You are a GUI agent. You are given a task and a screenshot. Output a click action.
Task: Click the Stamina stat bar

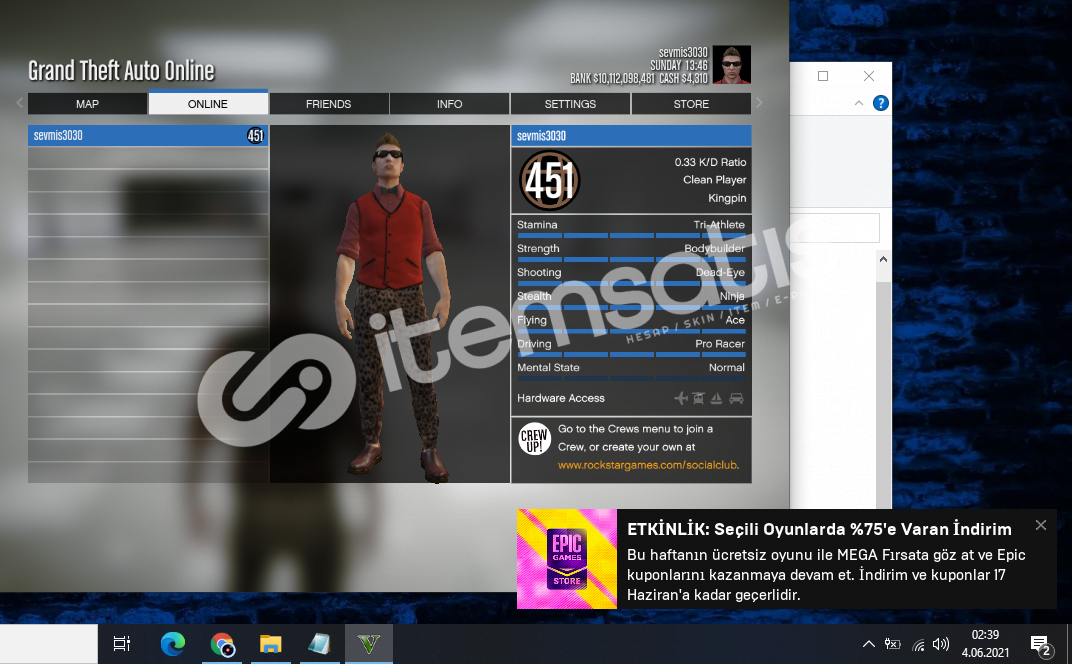tap(631, 235)
